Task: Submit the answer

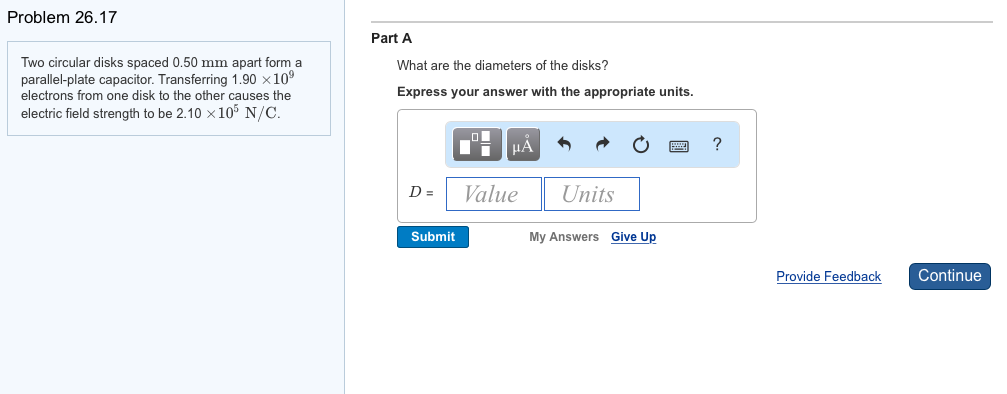Action: (x=433, y=237)
